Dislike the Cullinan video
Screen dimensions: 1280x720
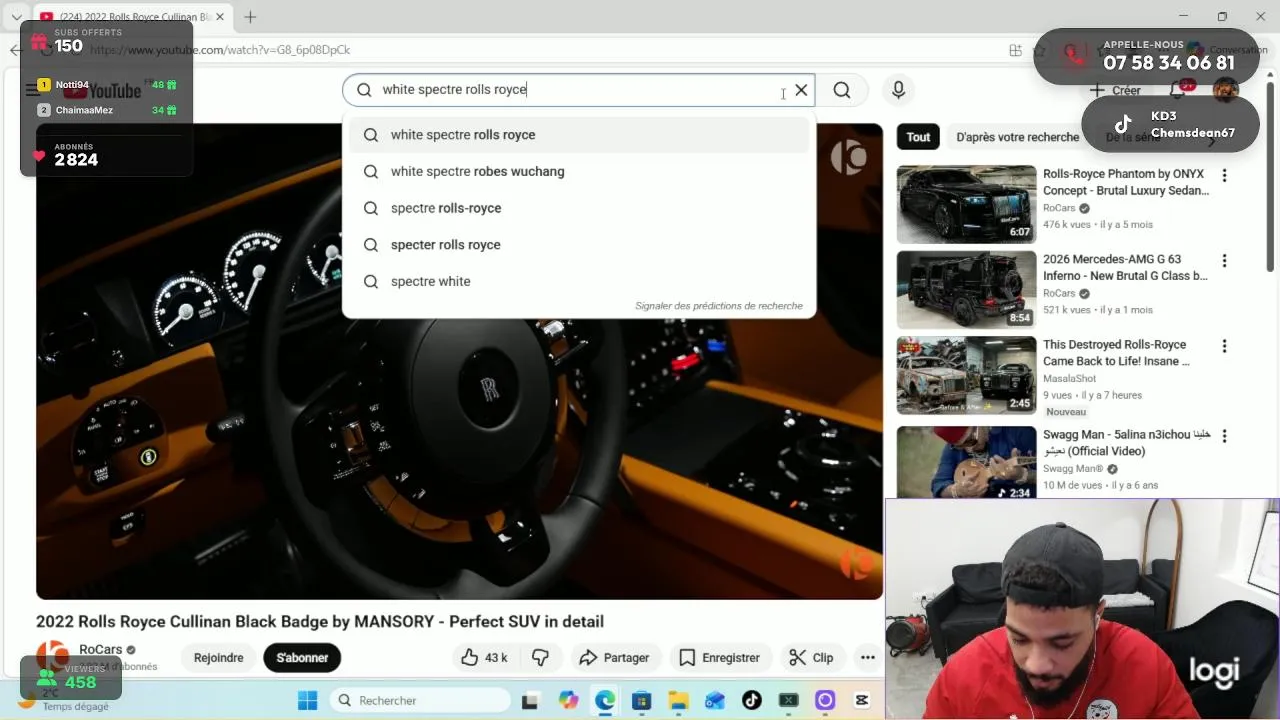click(540, 658)
